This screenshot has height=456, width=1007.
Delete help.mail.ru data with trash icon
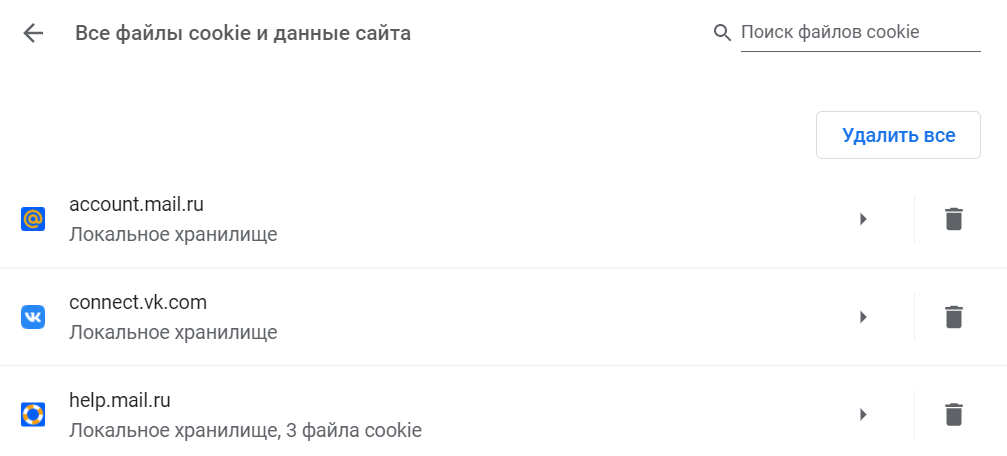tap(954, 414)
